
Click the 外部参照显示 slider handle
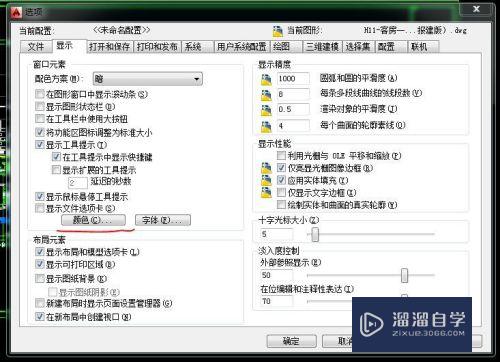pyautogui.click(x=404, y=275)
